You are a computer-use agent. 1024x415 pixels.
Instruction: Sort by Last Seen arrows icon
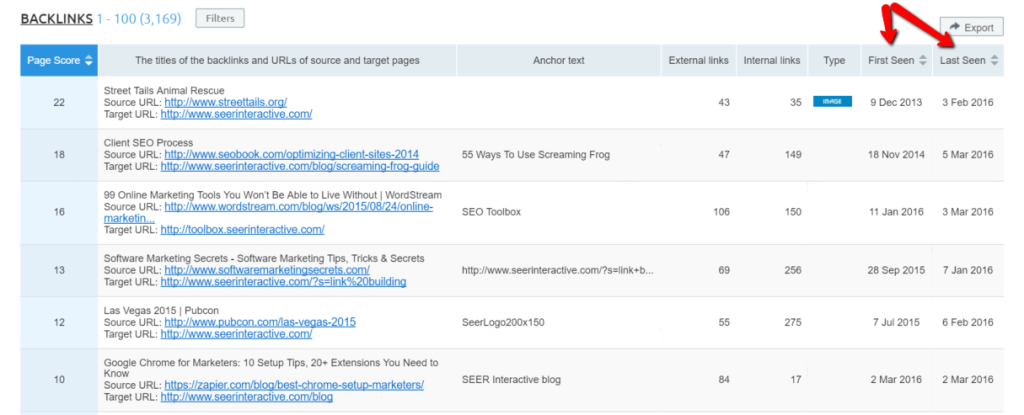994,61
